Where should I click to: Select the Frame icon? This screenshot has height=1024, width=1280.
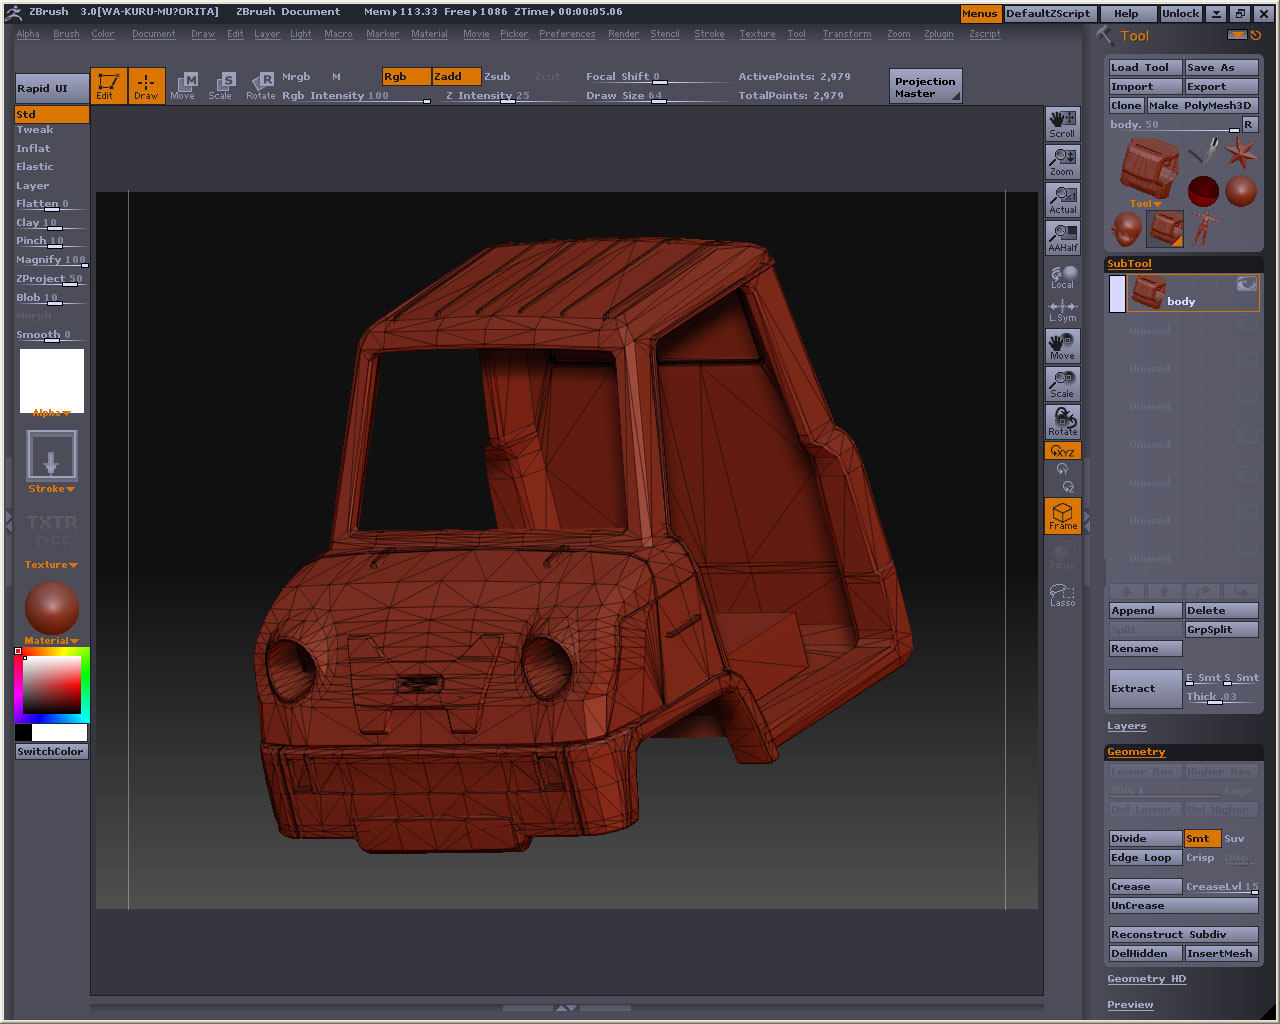pos(1062,516)
